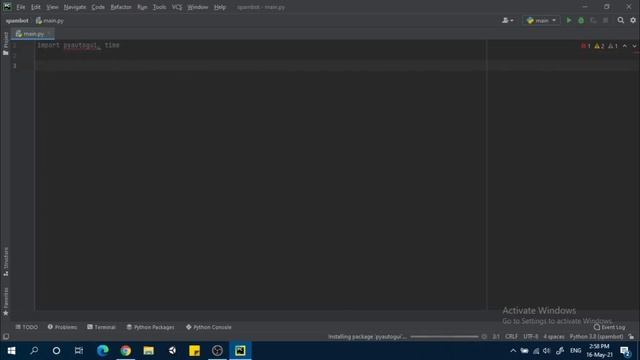Toggle the read-only lock icon in status bar

631,337
